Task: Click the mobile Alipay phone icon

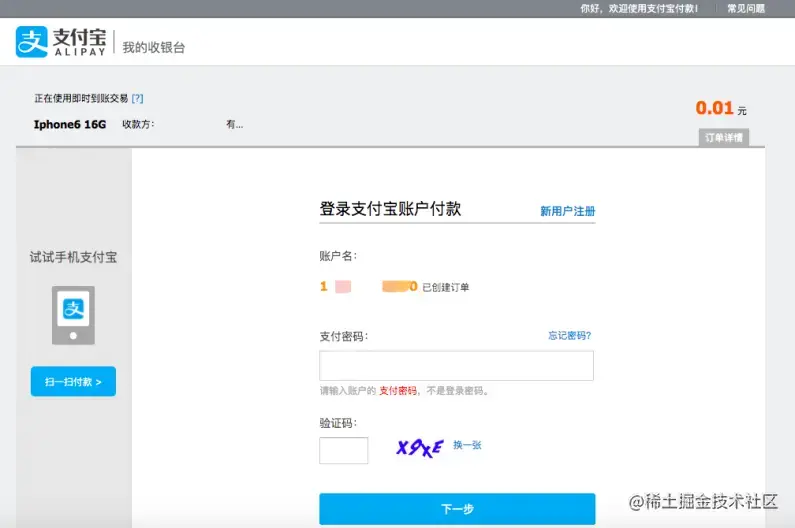Action: pos(73,315)
